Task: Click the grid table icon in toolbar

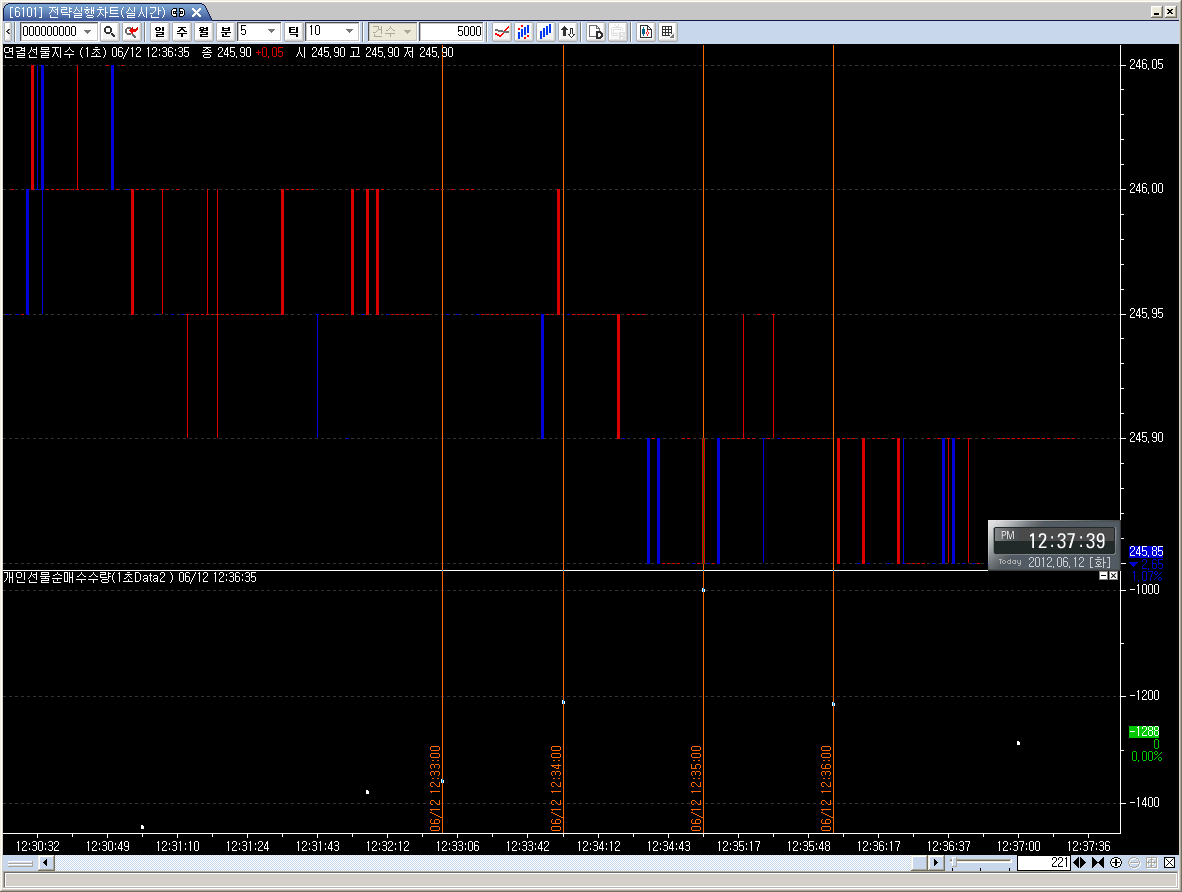Action: pos(667,31)
